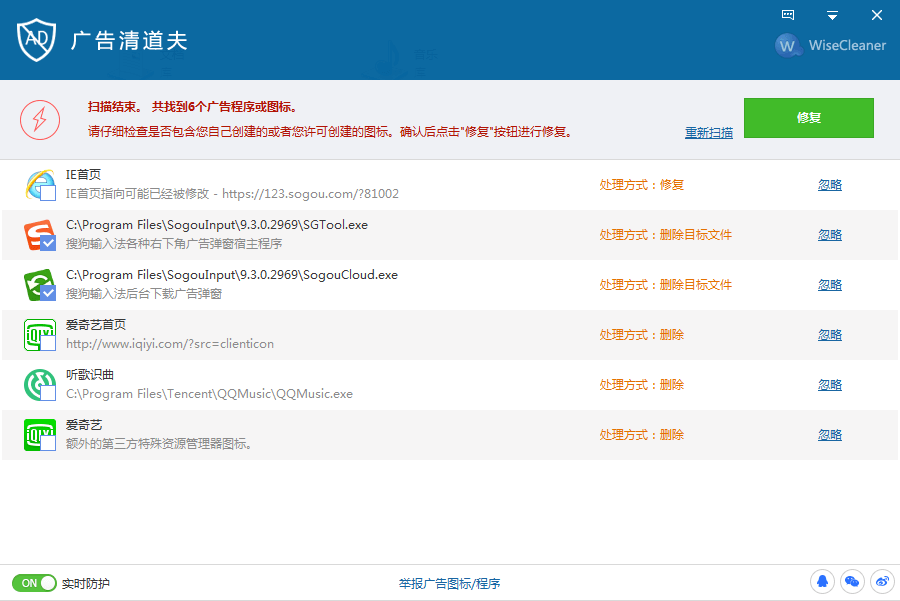Open the Weibo share icon
900x601 pixels.
click(x=882, y=581)
